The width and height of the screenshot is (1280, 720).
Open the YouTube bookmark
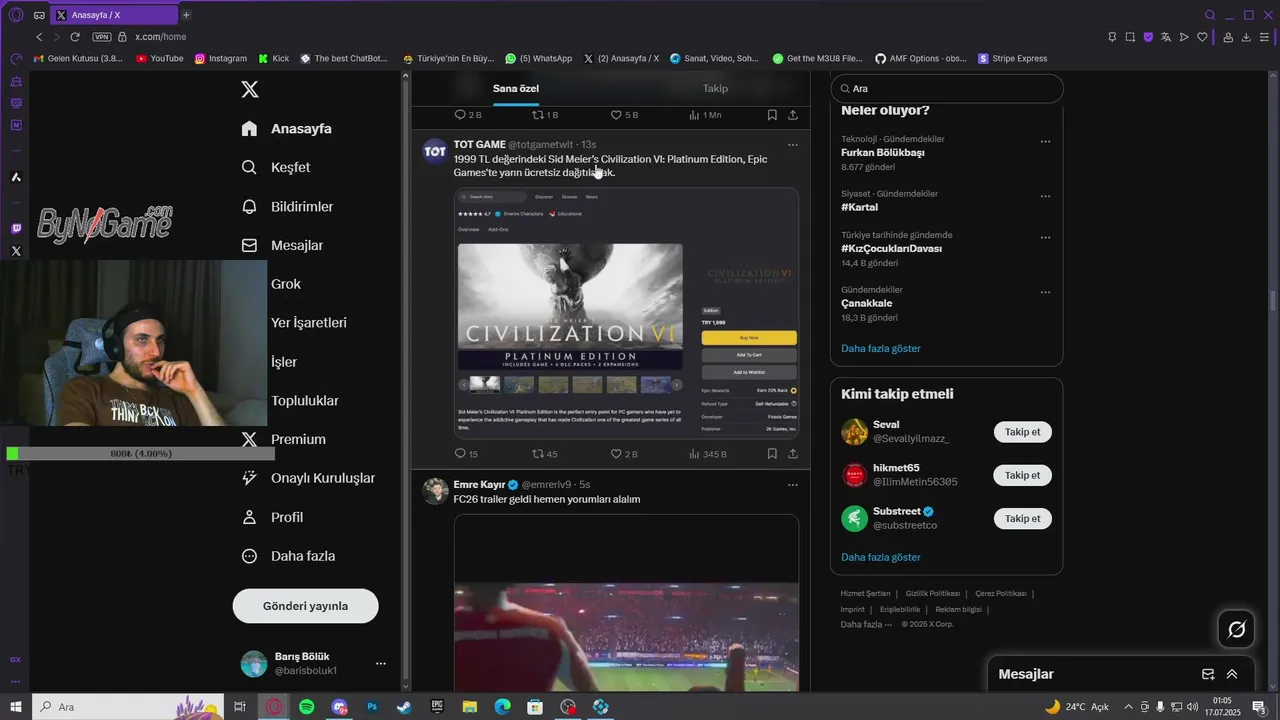159,58
